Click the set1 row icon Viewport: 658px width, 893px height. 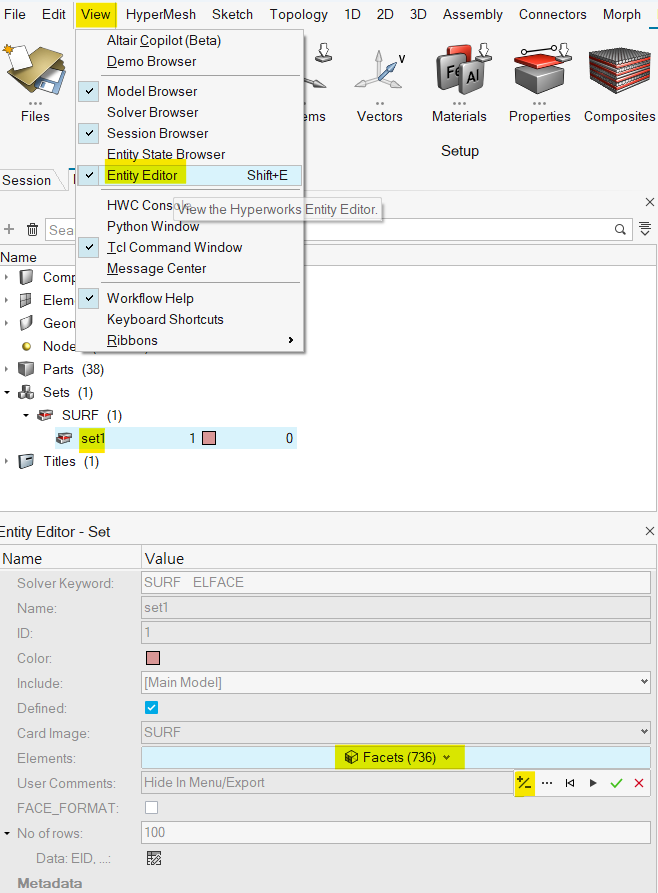click(64, 438)
